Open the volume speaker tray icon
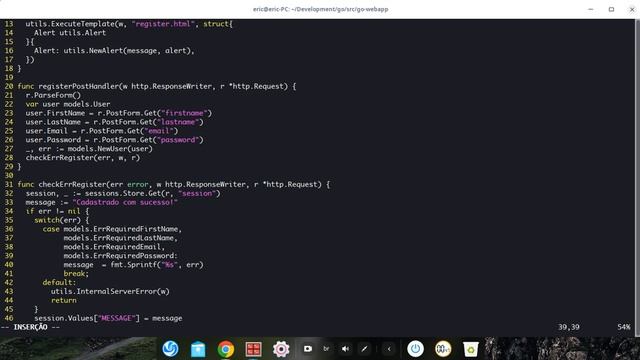Viewport: 640px width, 360px height. point(345,349)
